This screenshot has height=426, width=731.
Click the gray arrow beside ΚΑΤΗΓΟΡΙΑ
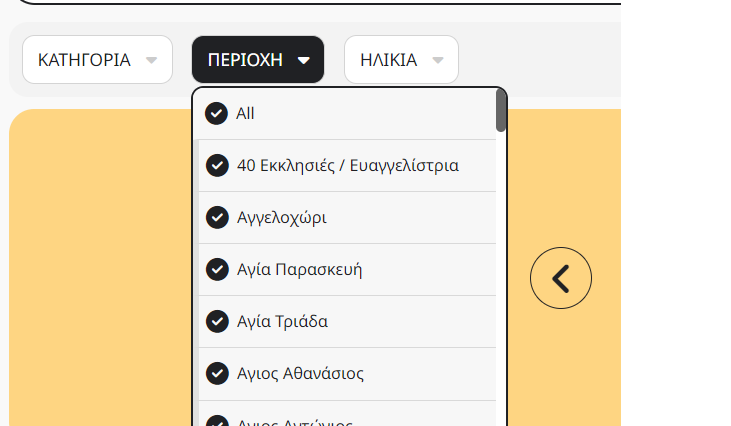(x=152, y=60)
